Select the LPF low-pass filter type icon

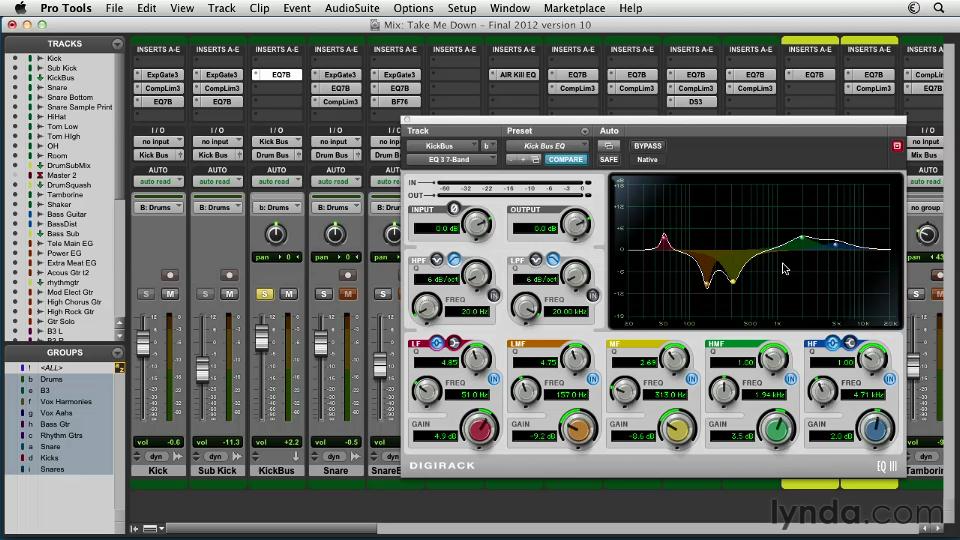553,260
